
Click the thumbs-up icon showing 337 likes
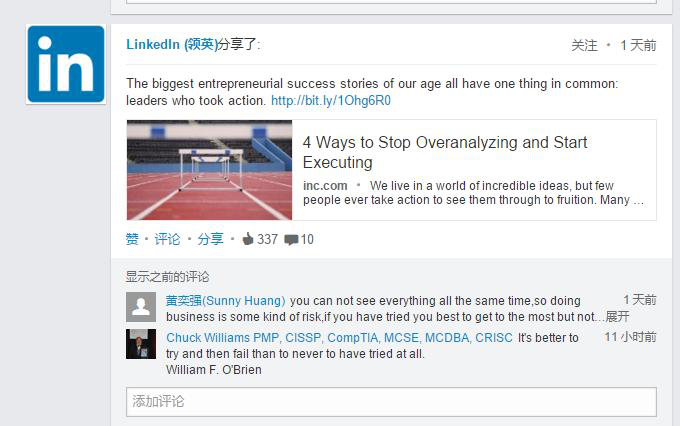pos(248,239)
